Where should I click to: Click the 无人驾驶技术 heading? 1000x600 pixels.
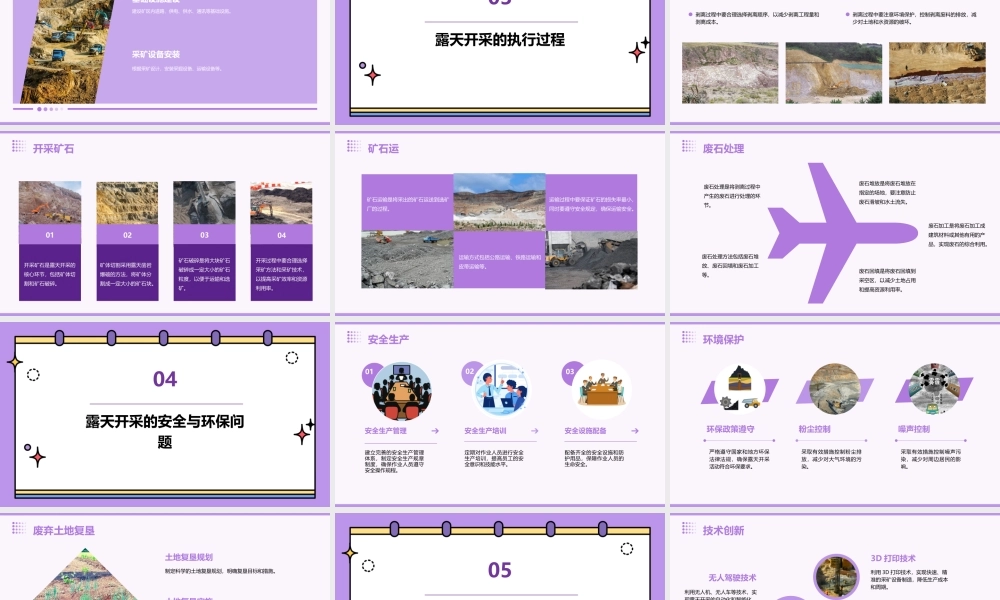[x=732, y=578]
